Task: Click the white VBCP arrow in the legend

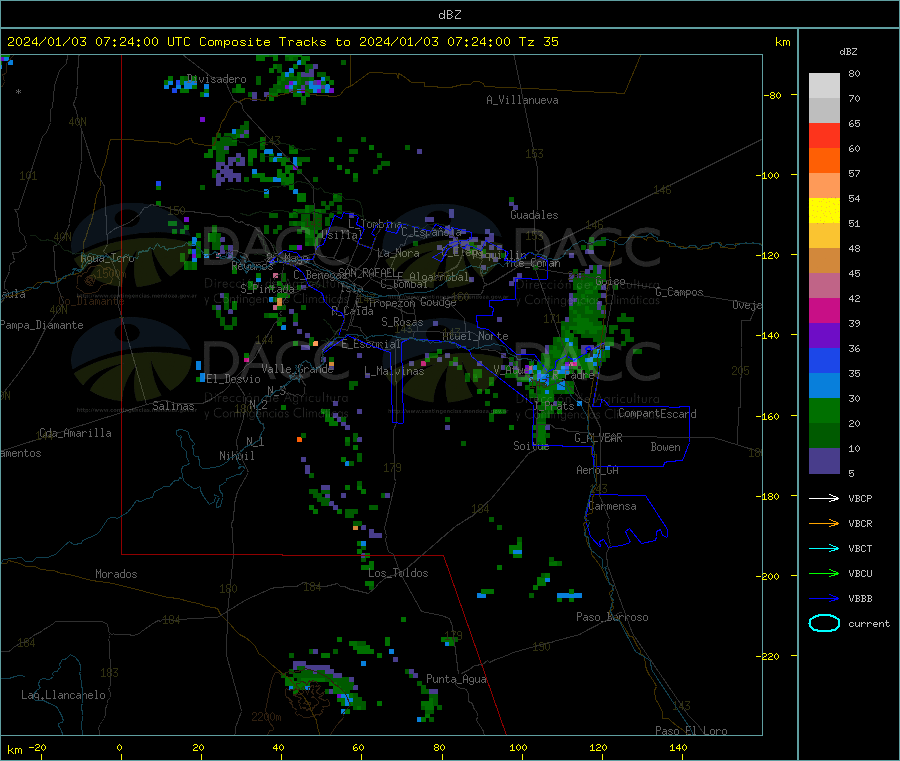Action: pos(824,498)
